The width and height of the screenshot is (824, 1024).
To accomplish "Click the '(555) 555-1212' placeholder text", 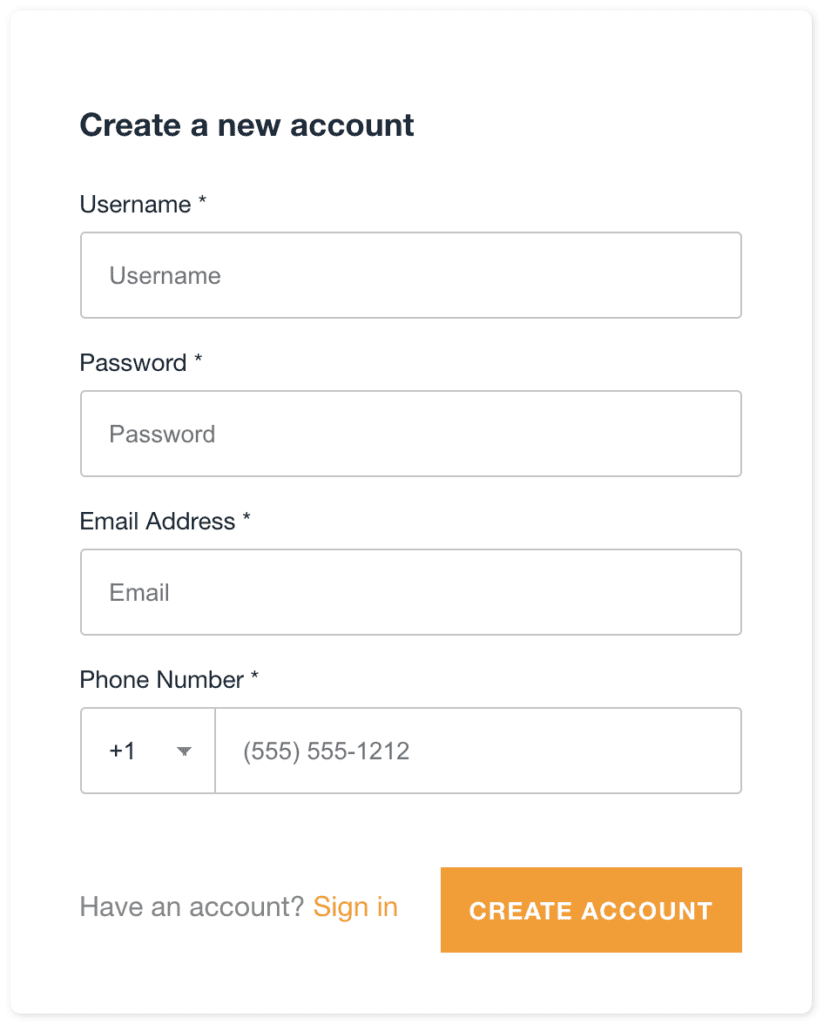I will click(x=326, y=751).
